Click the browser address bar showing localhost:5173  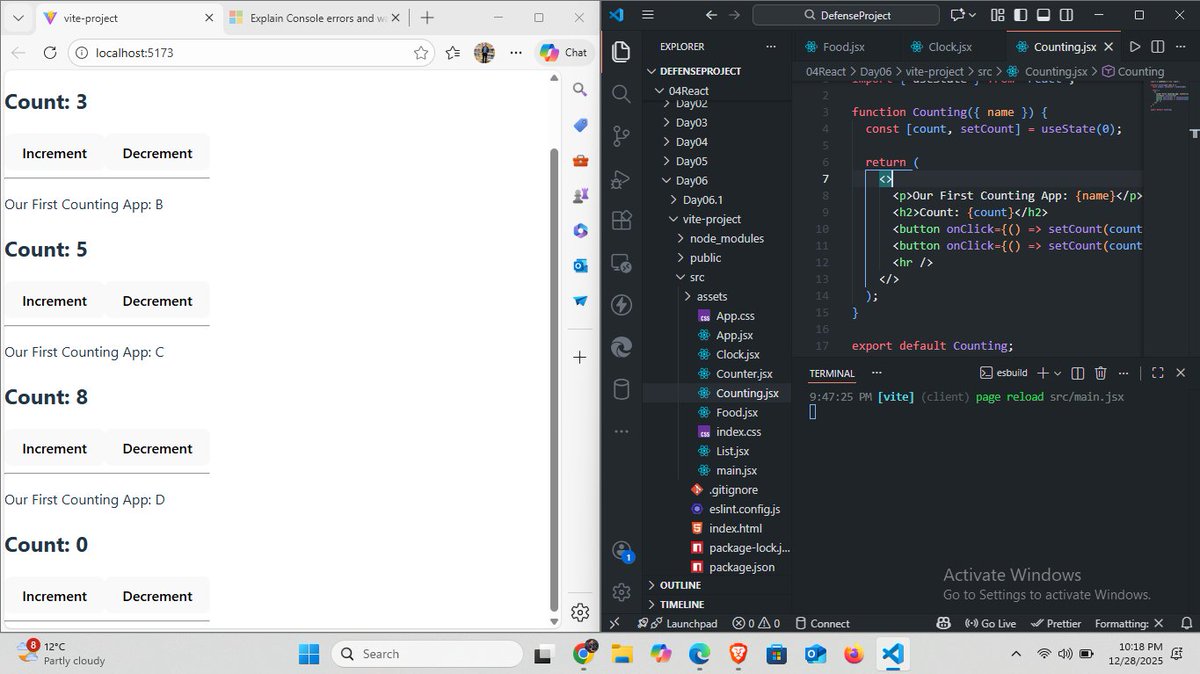click(x=250, y=53)
